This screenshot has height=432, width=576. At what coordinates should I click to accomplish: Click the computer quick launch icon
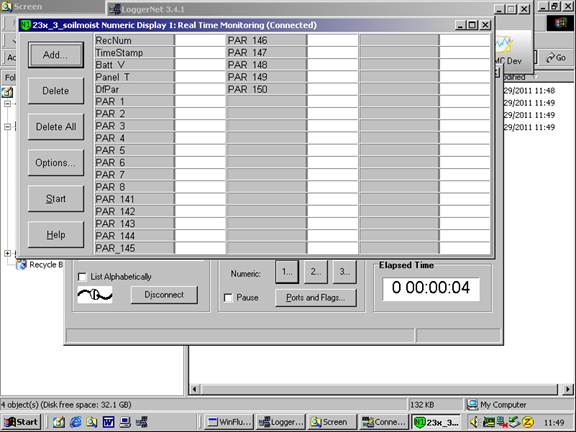coord(125,422)
